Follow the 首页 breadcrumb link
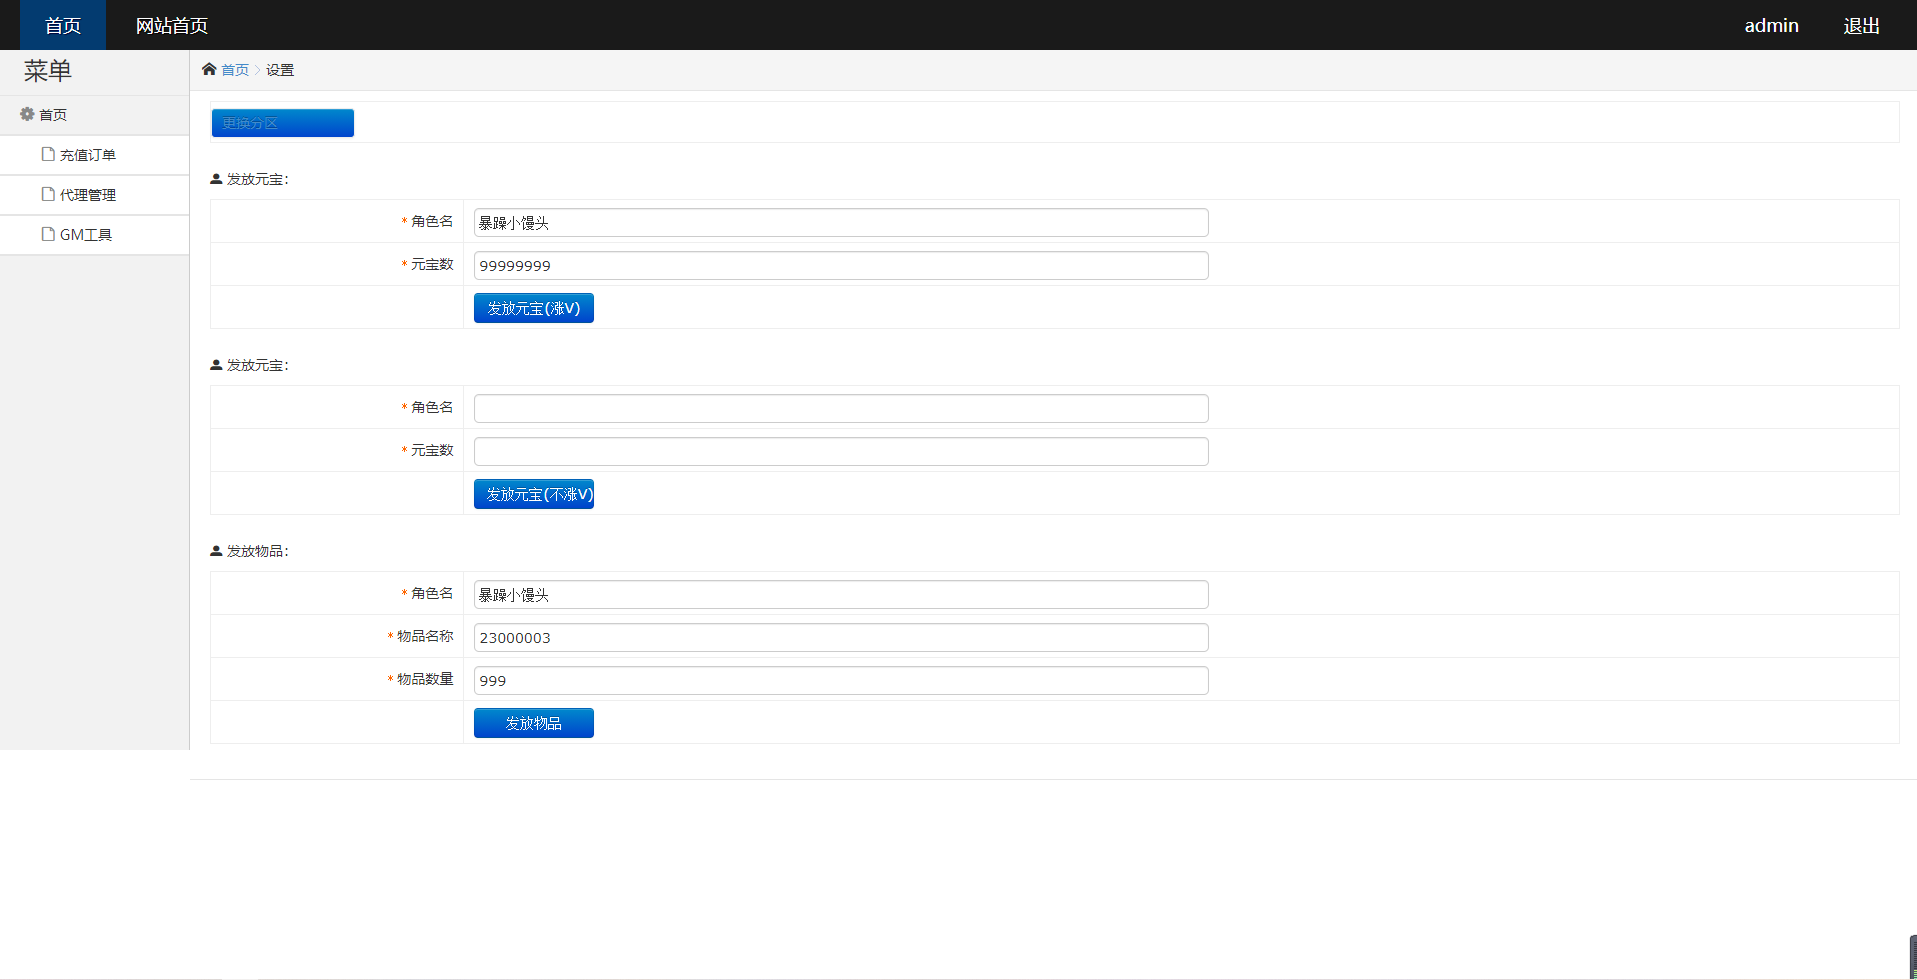This screenshot has height=980, width=1917. pos(235,70)
